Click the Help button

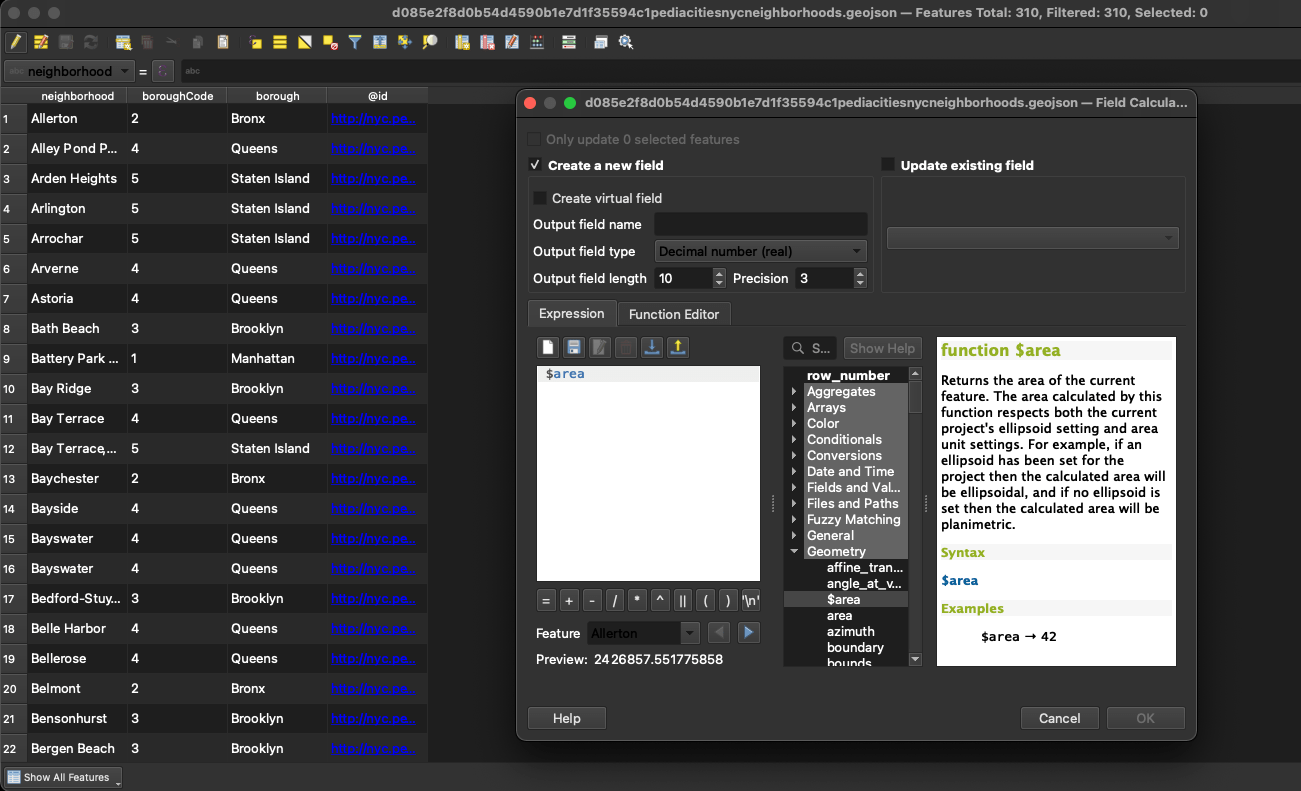[x=566, y=718]
